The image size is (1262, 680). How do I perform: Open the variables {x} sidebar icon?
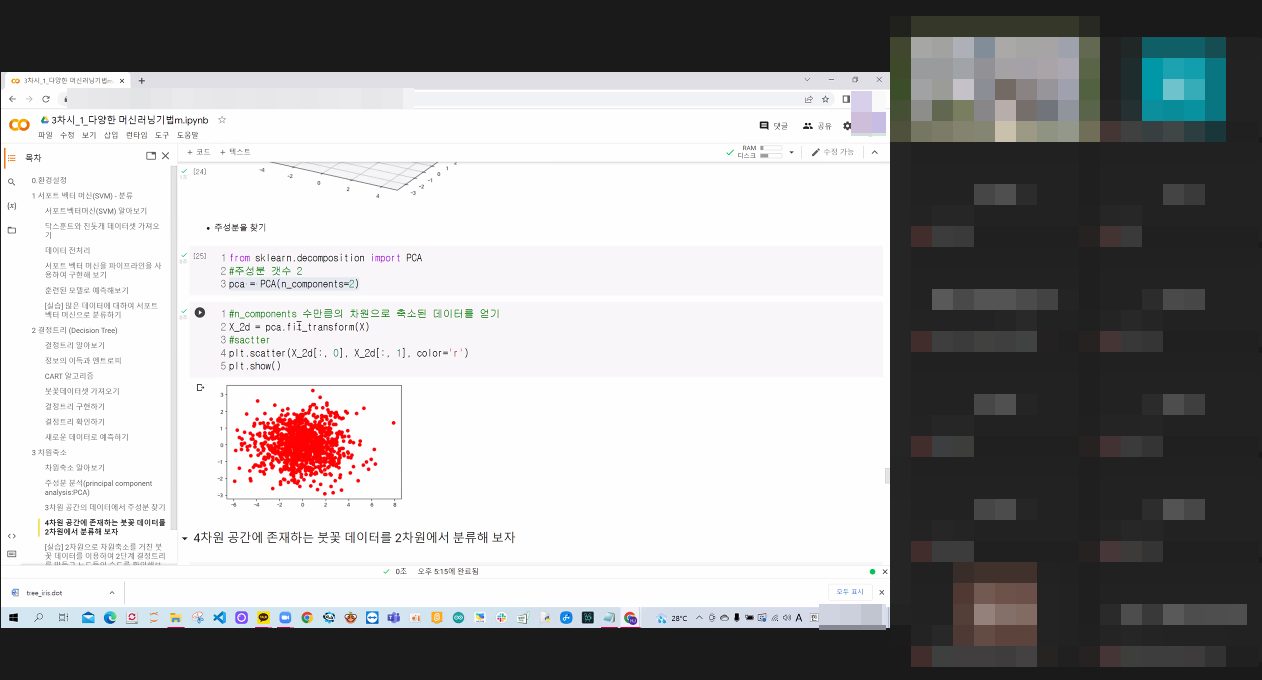click(x=11, y=205)
